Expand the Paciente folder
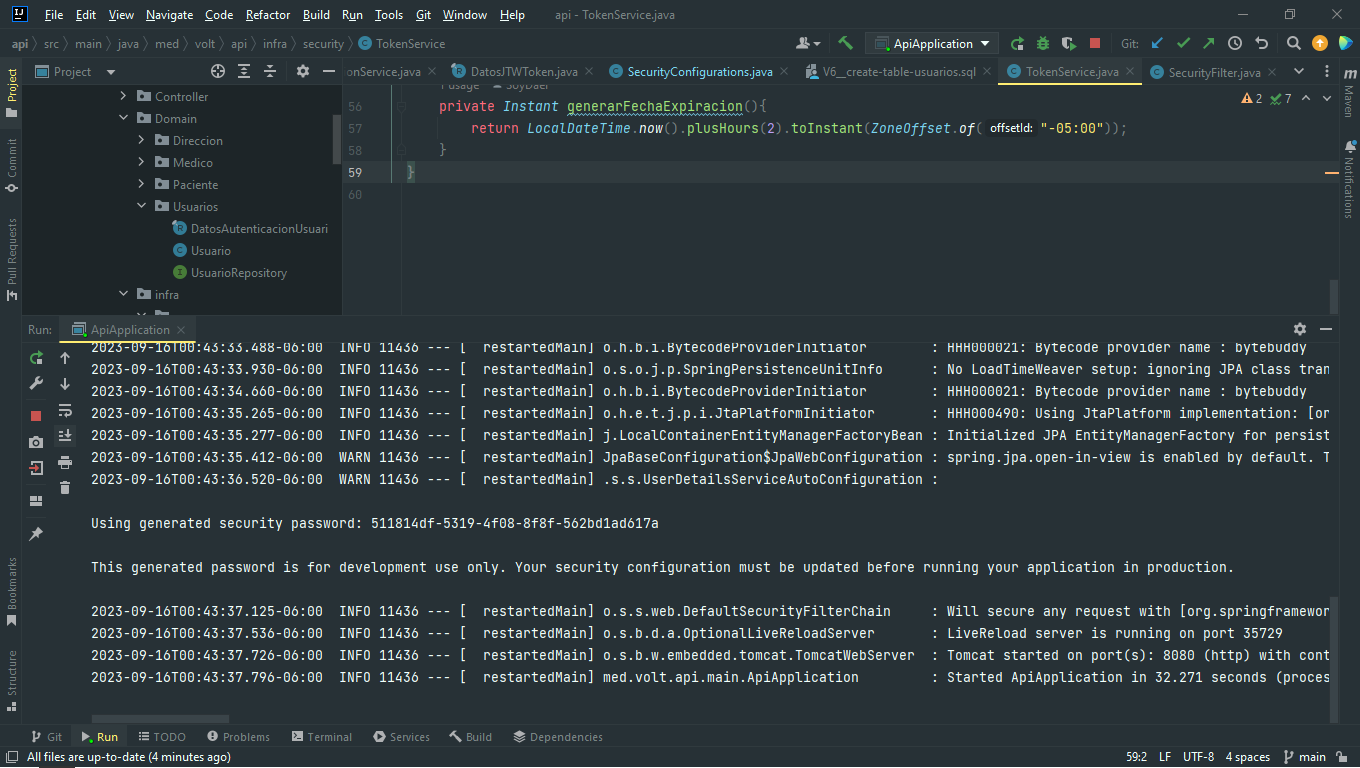This screenshot has width=1360, height=768. pyautogui.click(x=142, y=184)
